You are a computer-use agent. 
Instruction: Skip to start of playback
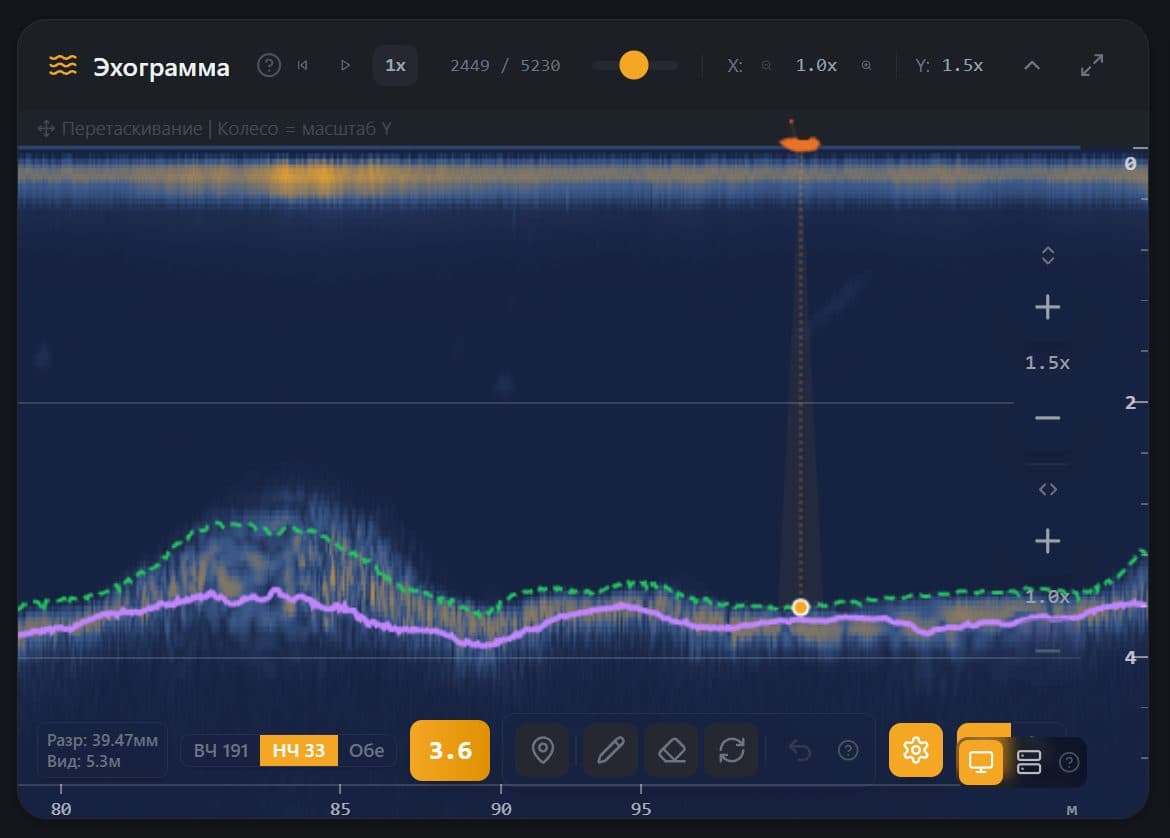(302, 66)
